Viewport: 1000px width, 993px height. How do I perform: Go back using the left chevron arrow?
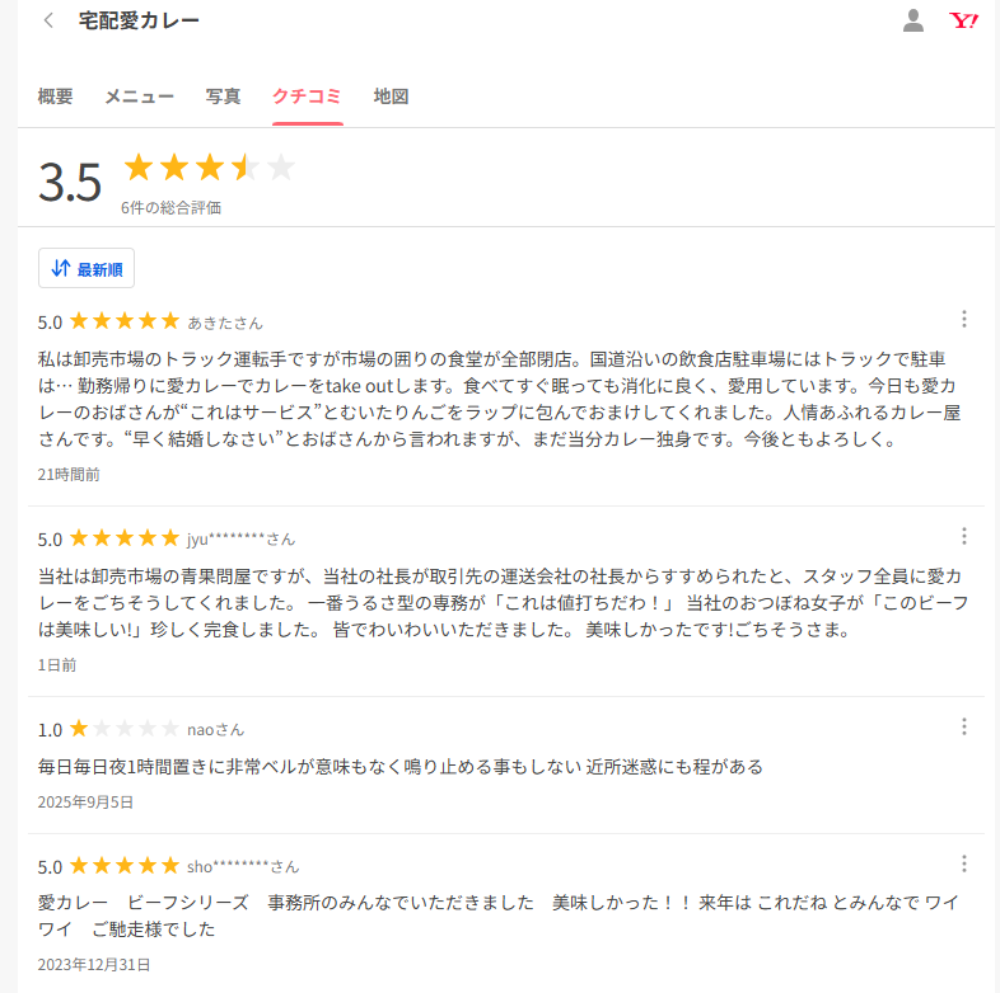48,21
